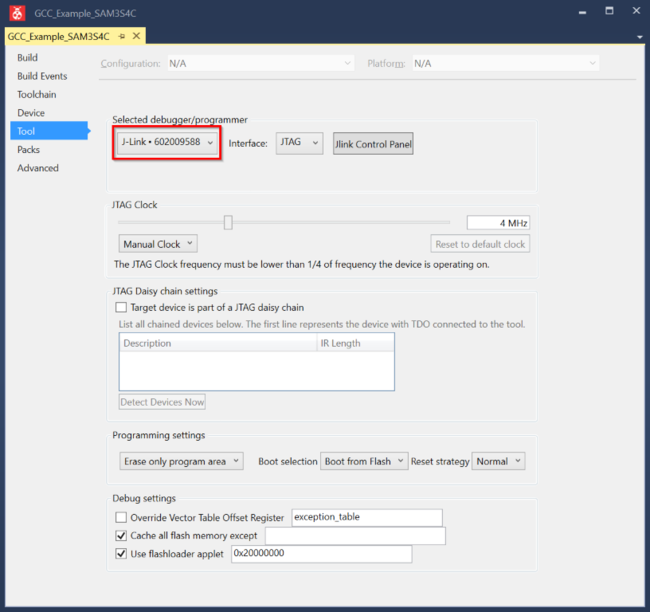Image resolution: width=650 pixels, height=612 pixels.
Task: Click the Jlink Control Panel button
Action: 373,144
